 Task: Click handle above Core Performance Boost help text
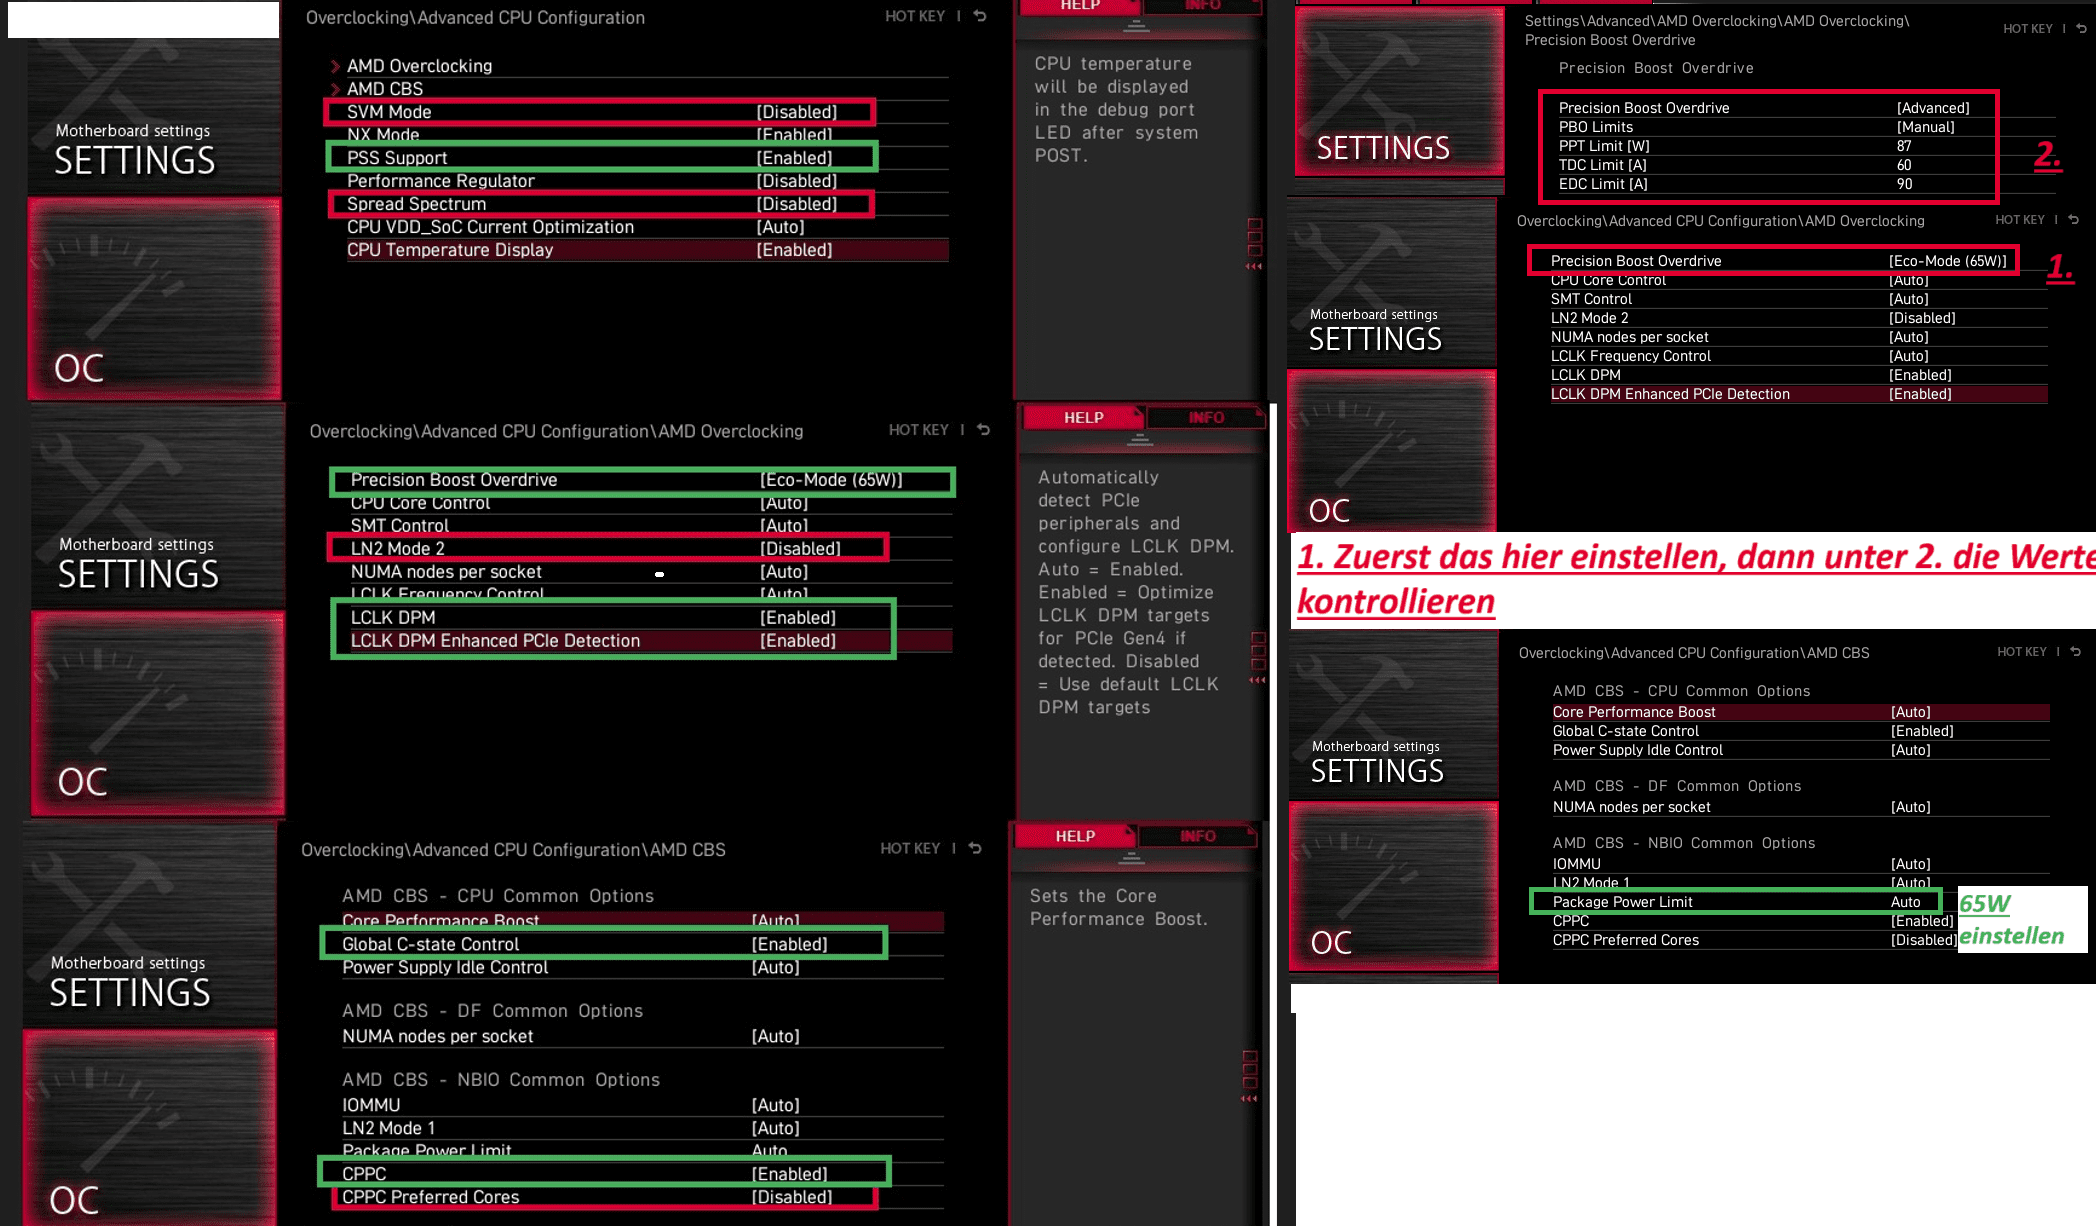[x=1132, y=858]
